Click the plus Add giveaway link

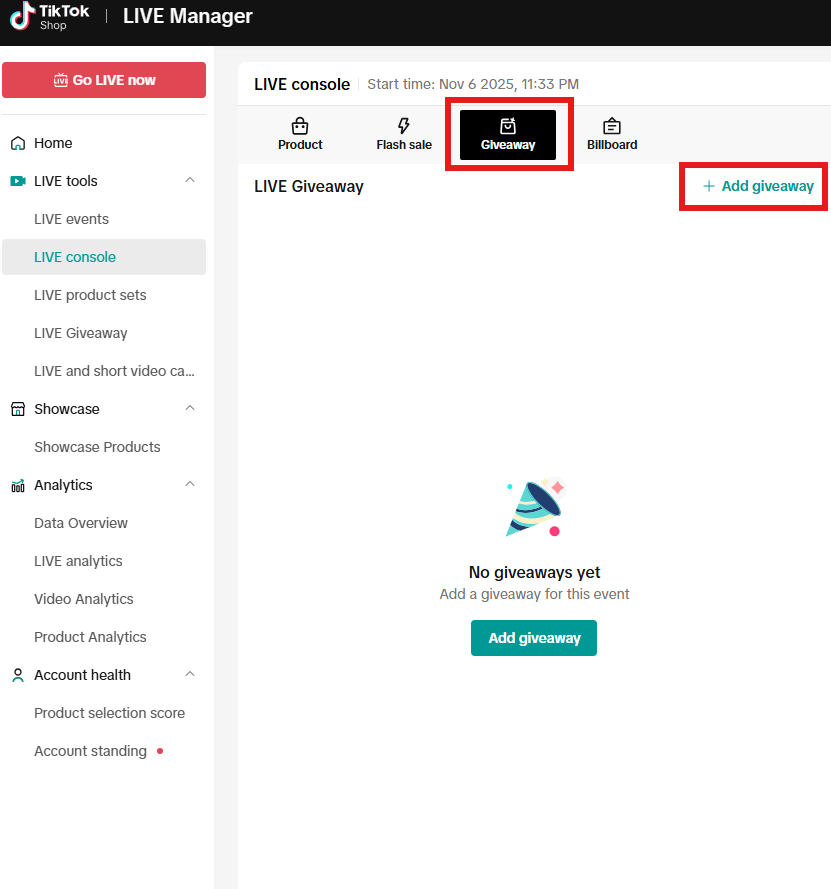(758, 186)
